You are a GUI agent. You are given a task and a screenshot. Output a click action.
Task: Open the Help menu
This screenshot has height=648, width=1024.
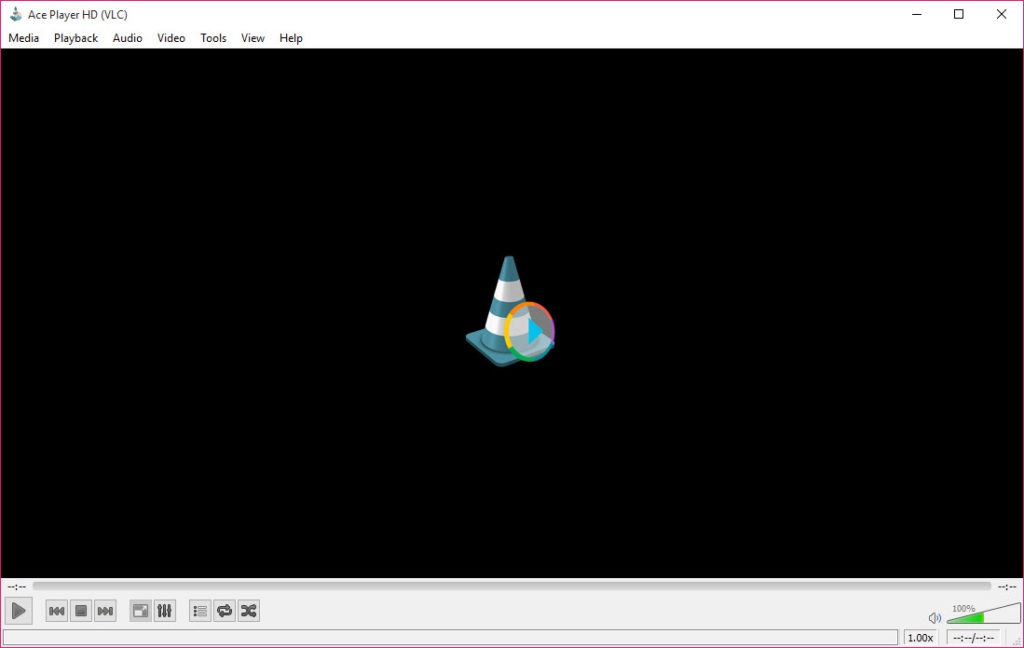tap(291, 38)
